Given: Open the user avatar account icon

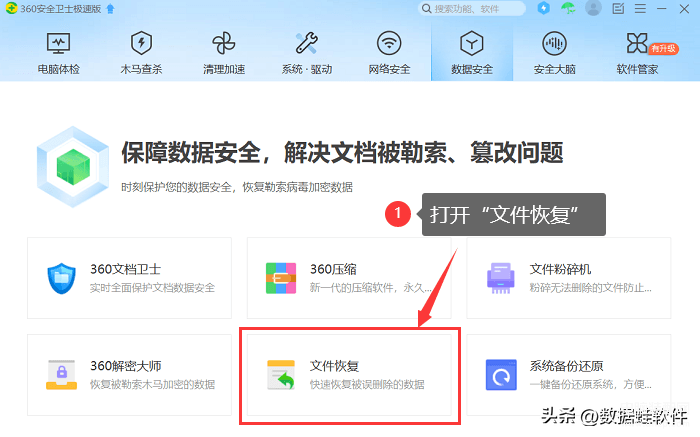Looking at the screenshot, I should click(x=593, y=8).
